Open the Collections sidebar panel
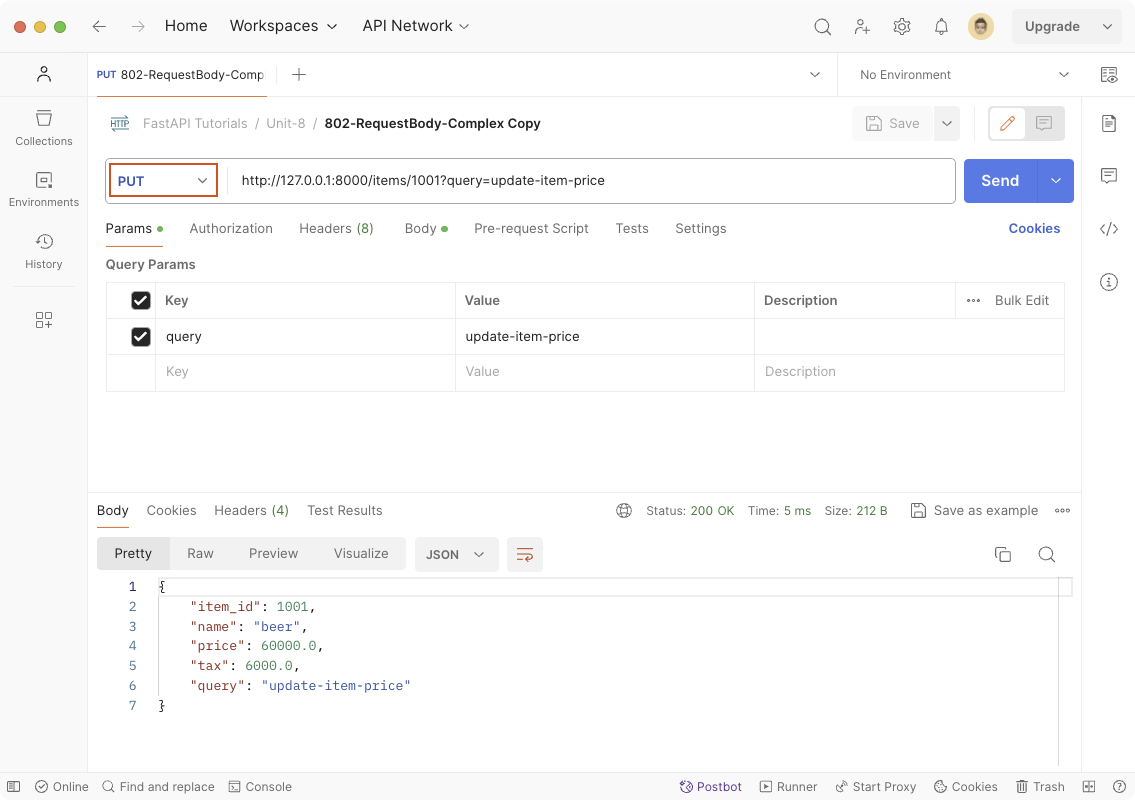1135x800 pixels. pyautogui.click(x=44, y=128)
